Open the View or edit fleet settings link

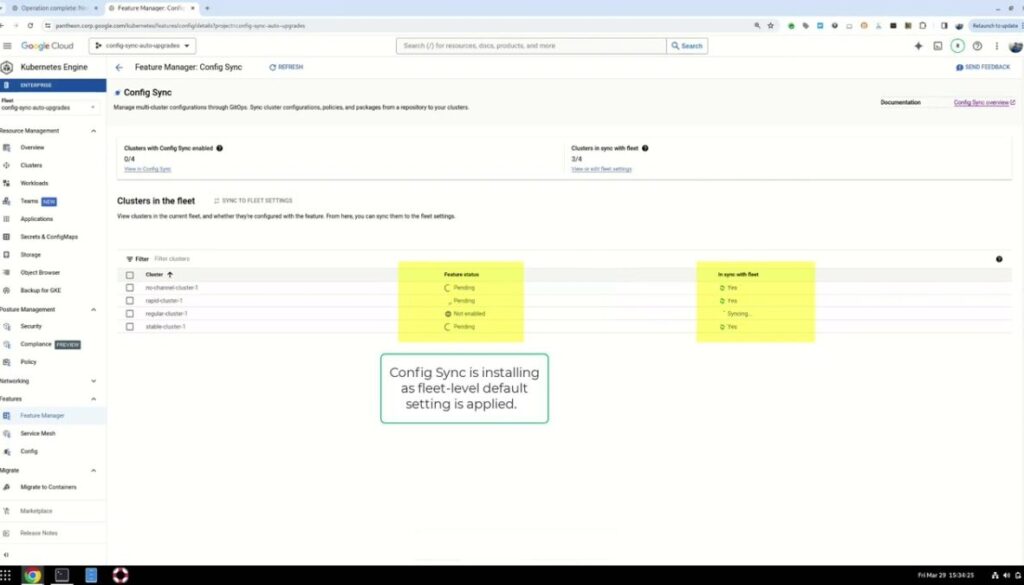click(x=601, y=169)
